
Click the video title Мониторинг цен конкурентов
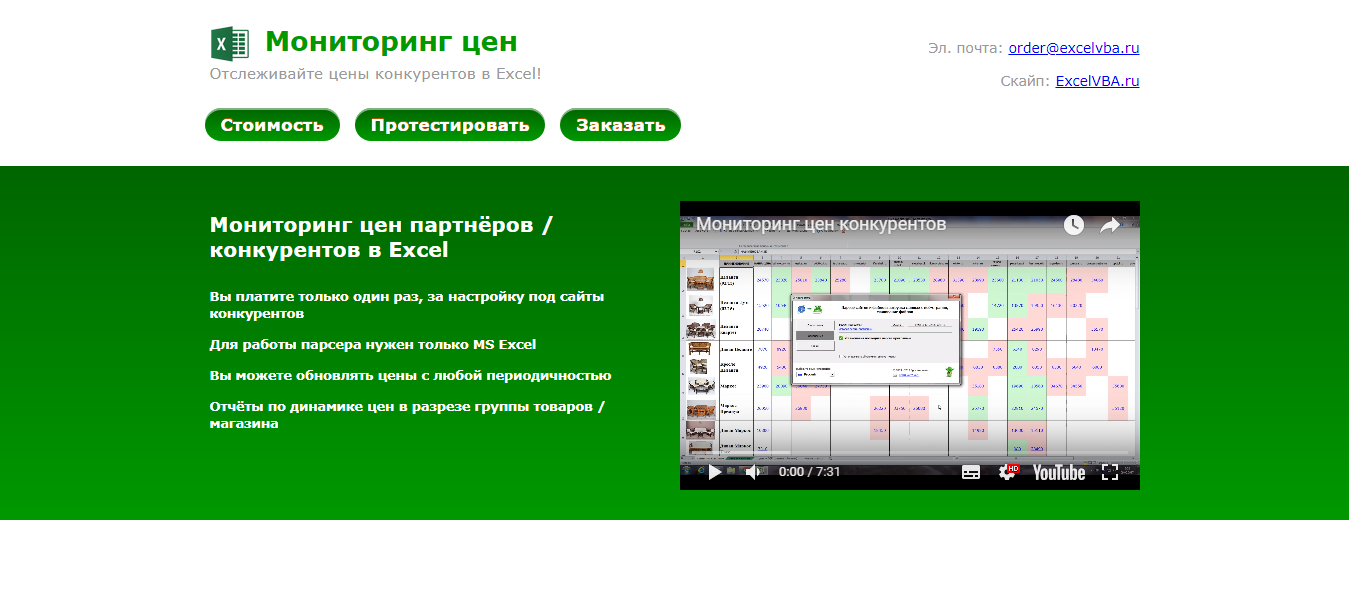tap(821, 225)
